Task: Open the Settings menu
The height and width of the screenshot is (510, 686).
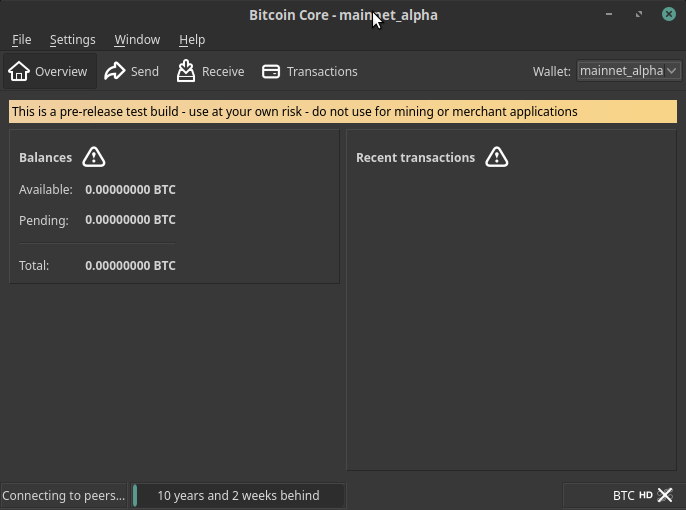Action: [73, 40]
